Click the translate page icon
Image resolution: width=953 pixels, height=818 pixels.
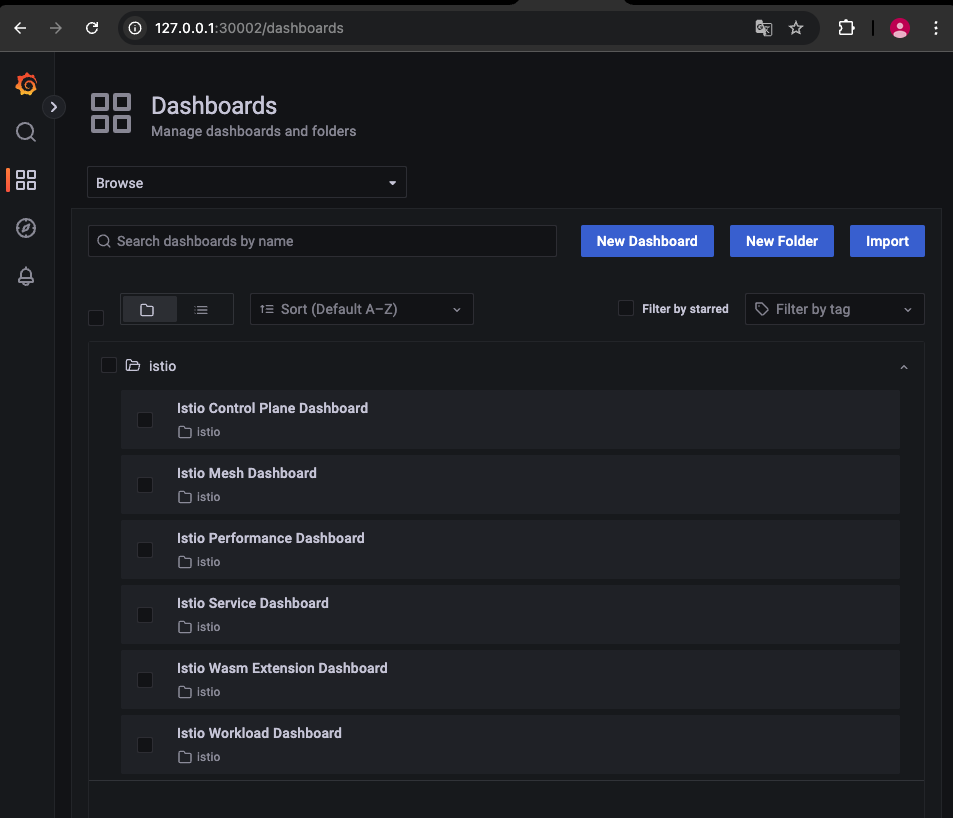coord(763,28)
